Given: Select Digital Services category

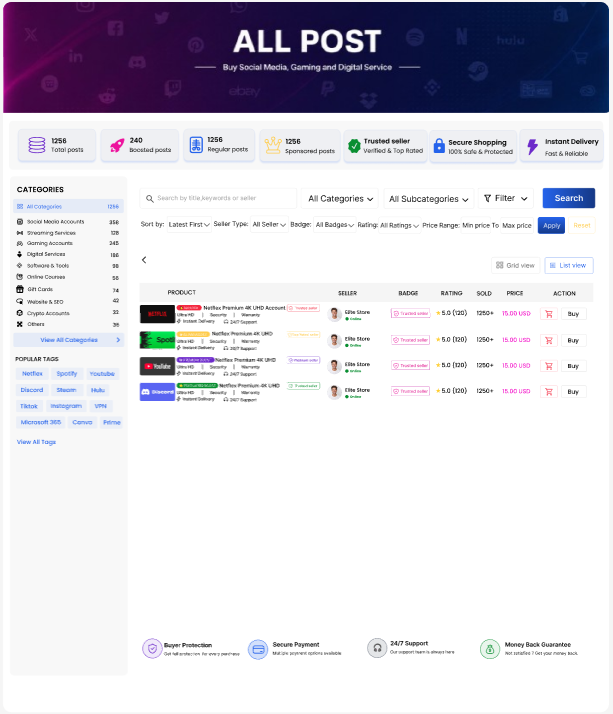Looking at the screenshot, I should (x=68, y=254).
